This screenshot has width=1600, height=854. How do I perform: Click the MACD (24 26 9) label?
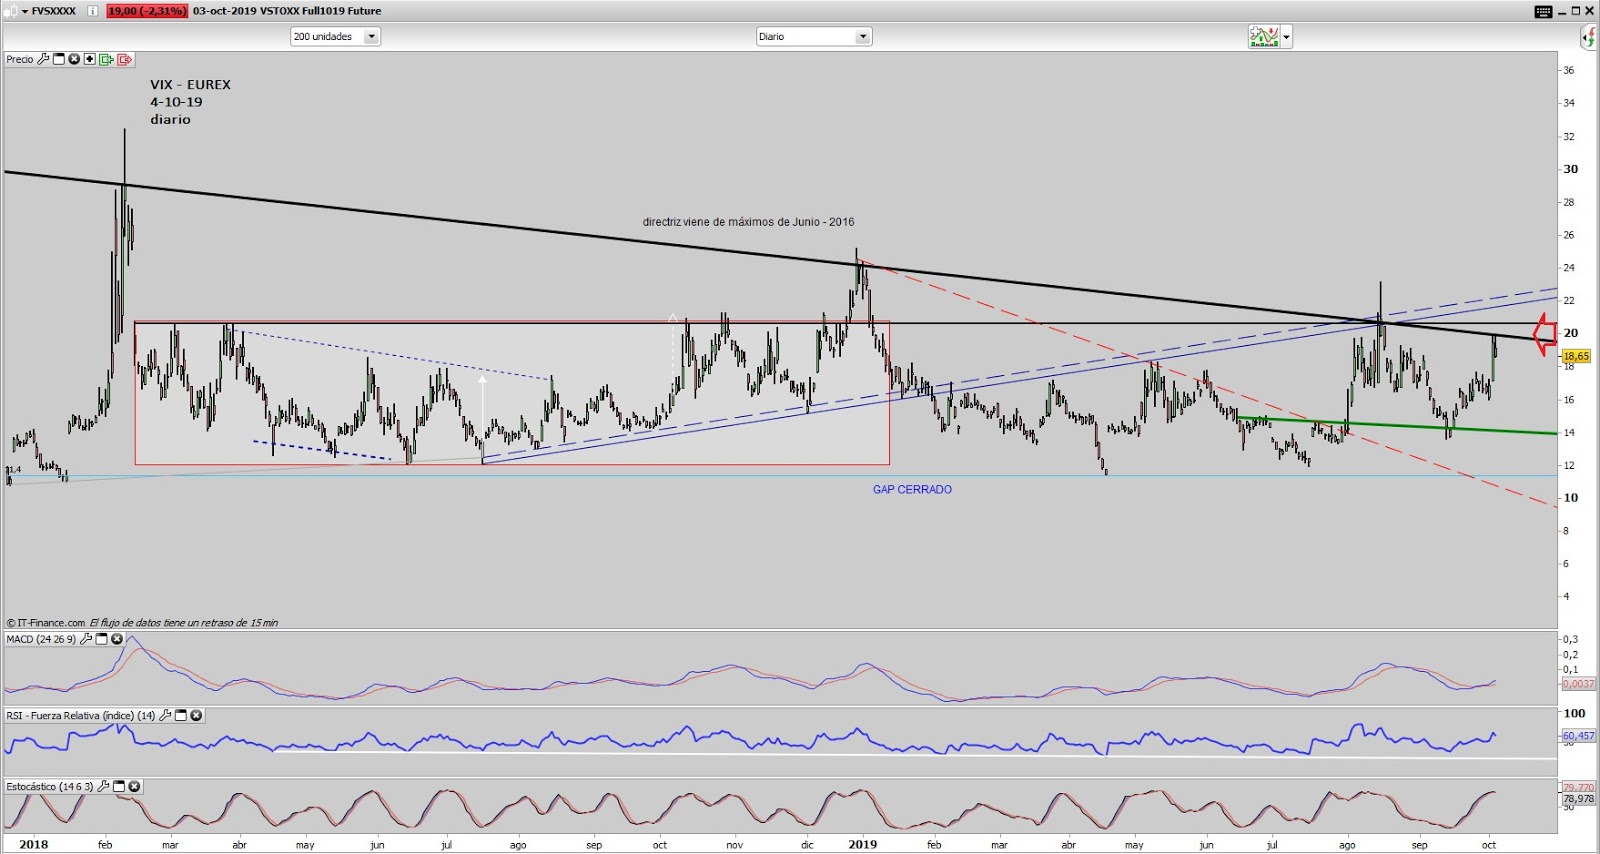coord(41,639)
